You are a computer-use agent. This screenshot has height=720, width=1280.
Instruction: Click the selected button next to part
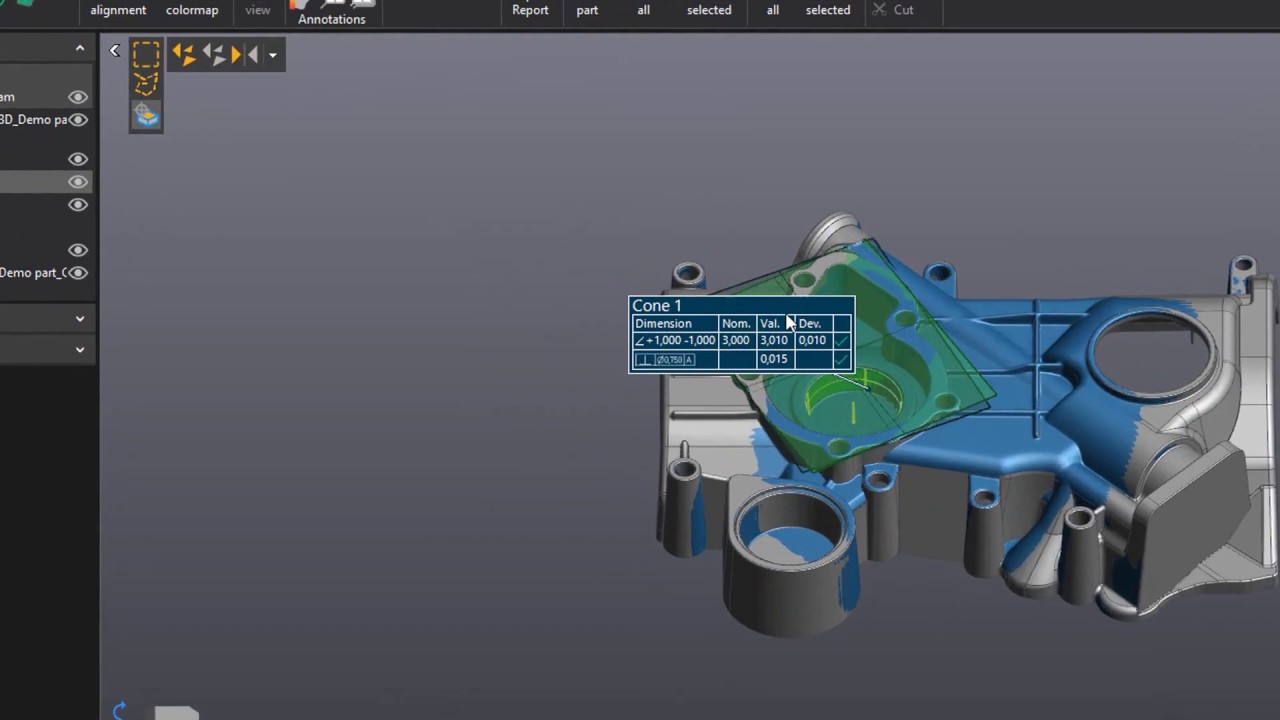(709, 10)
